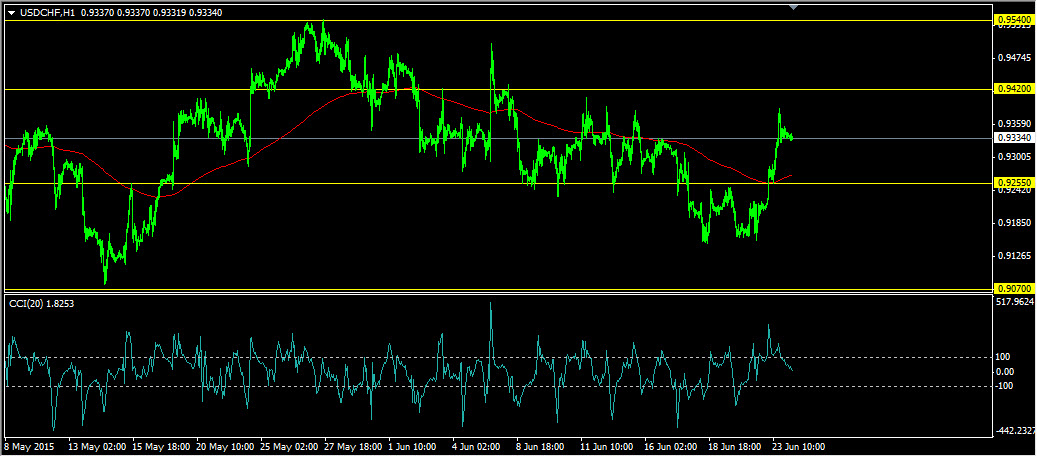Click the 16 Jun 02:00 time label
The image size is (1037, 457).
click(673, 446)
